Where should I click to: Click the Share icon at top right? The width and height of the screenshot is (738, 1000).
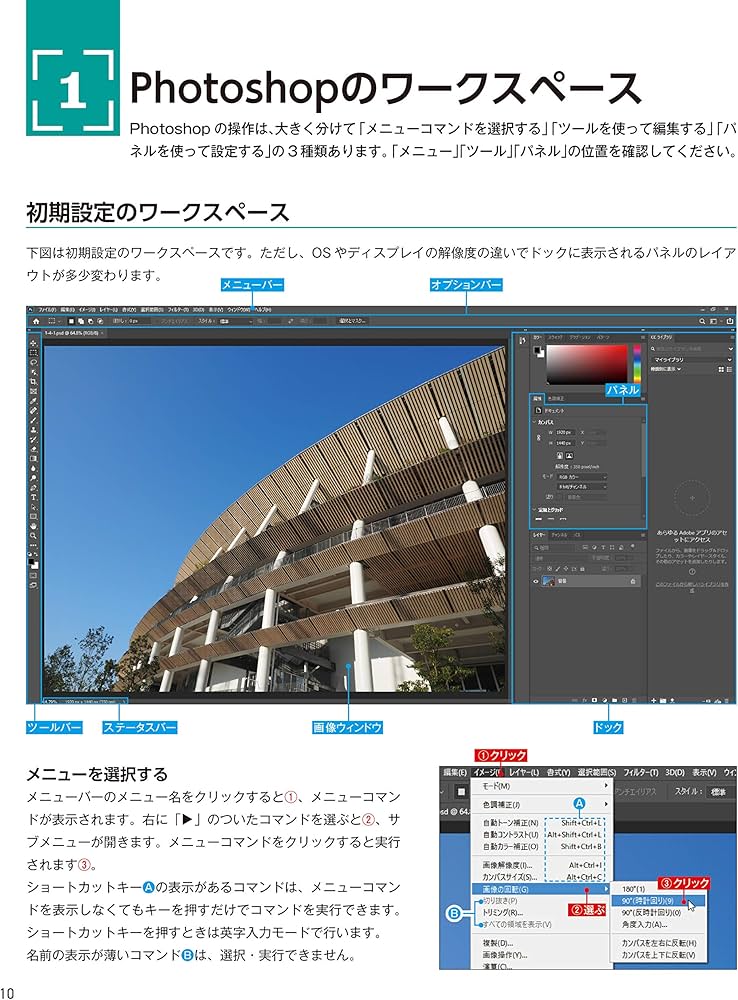tap(730, 321)
